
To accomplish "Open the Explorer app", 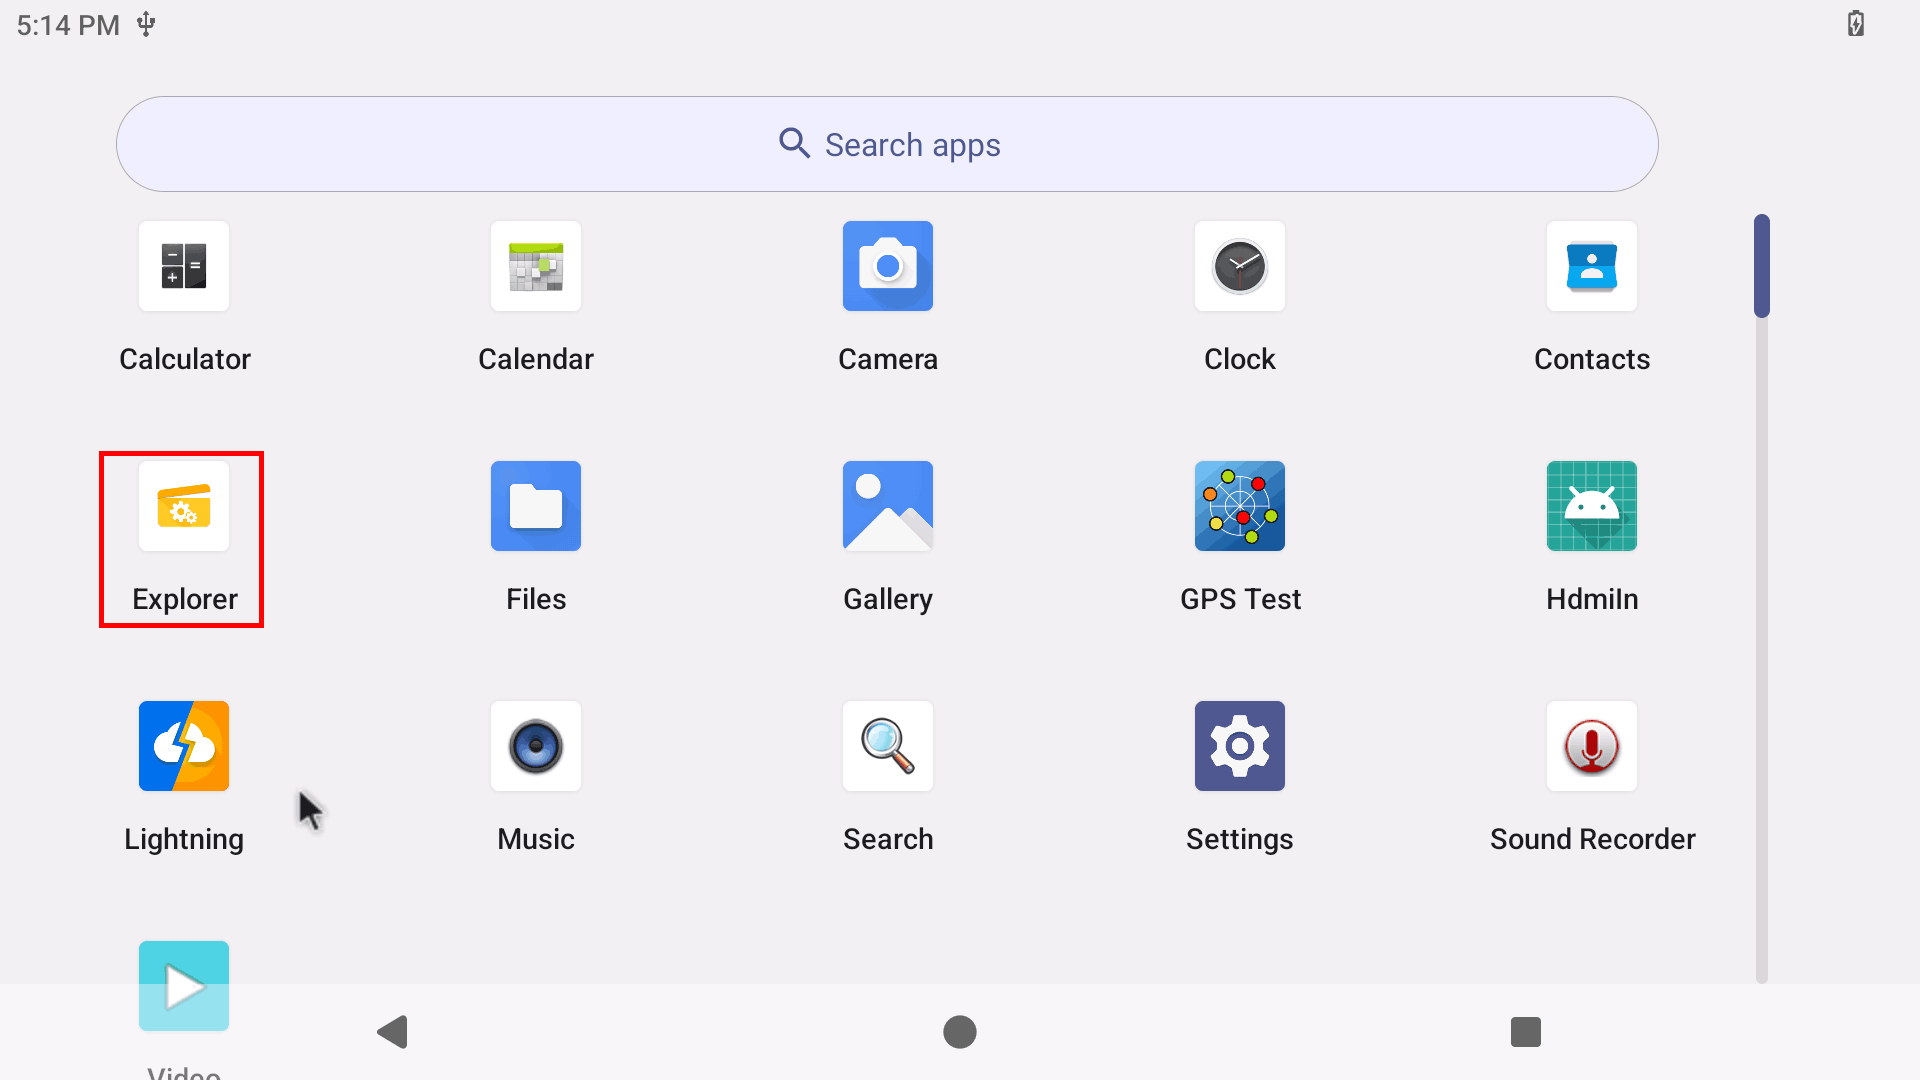I will [184, 507].
